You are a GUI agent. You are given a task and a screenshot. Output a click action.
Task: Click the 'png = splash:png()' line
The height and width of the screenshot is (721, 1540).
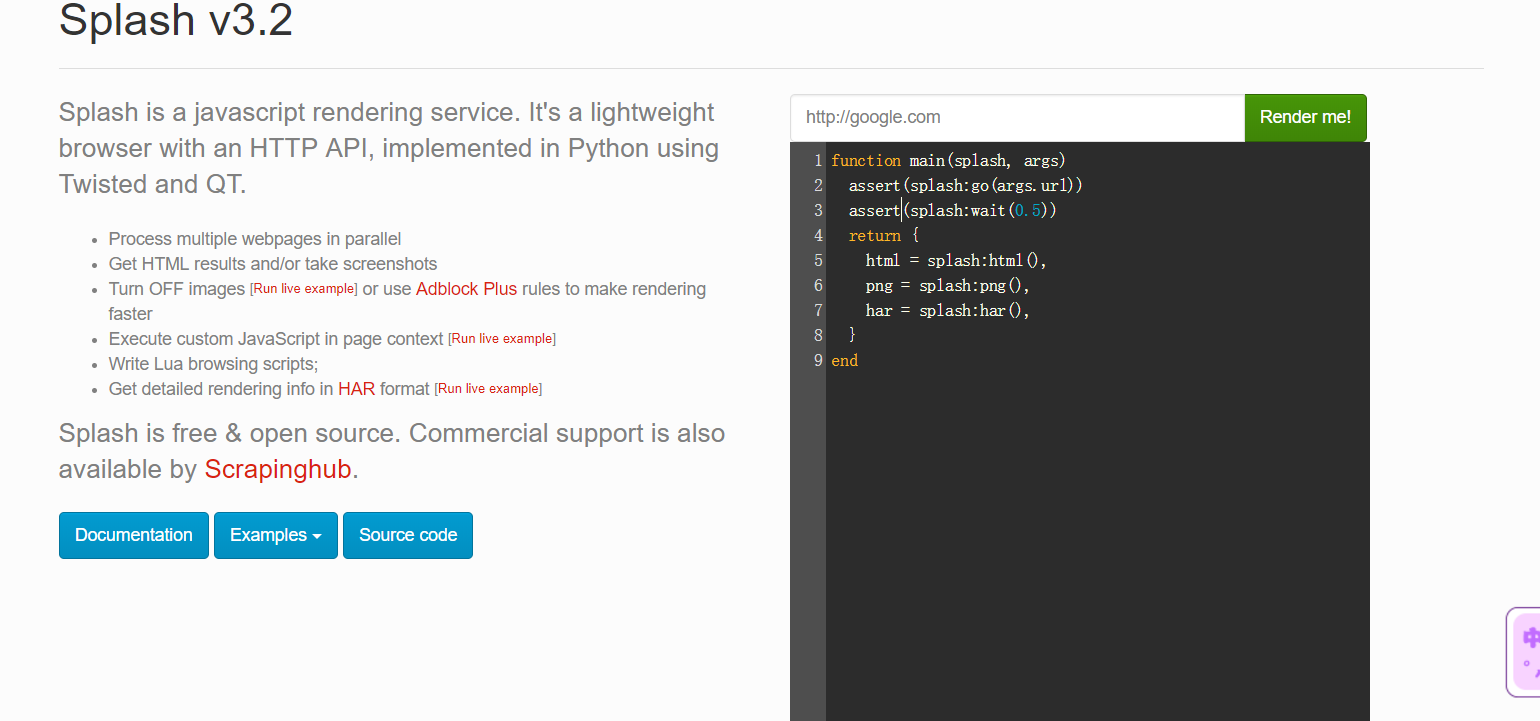(947, 286)
